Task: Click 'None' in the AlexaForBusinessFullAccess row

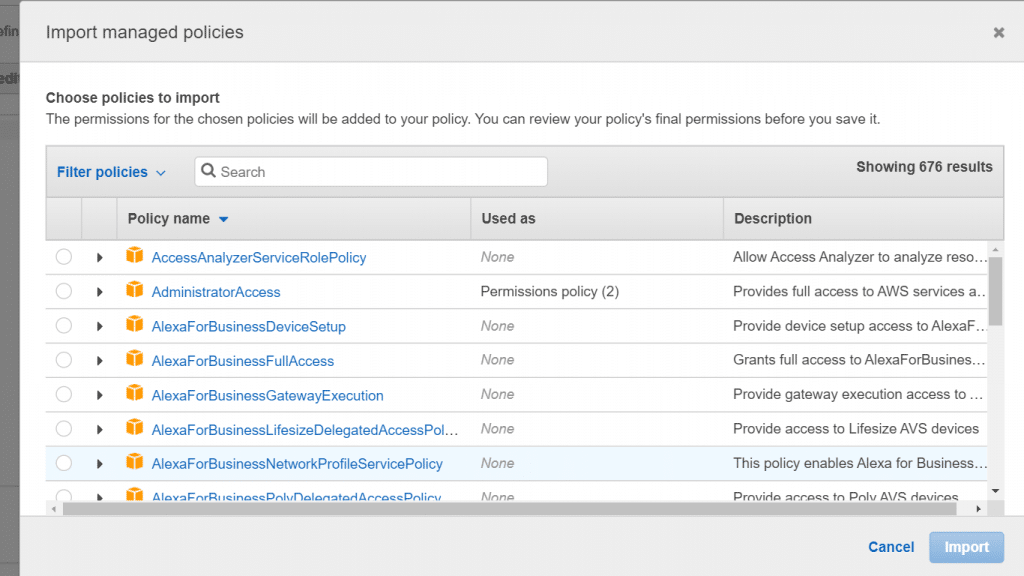Action: click(497, 360)
